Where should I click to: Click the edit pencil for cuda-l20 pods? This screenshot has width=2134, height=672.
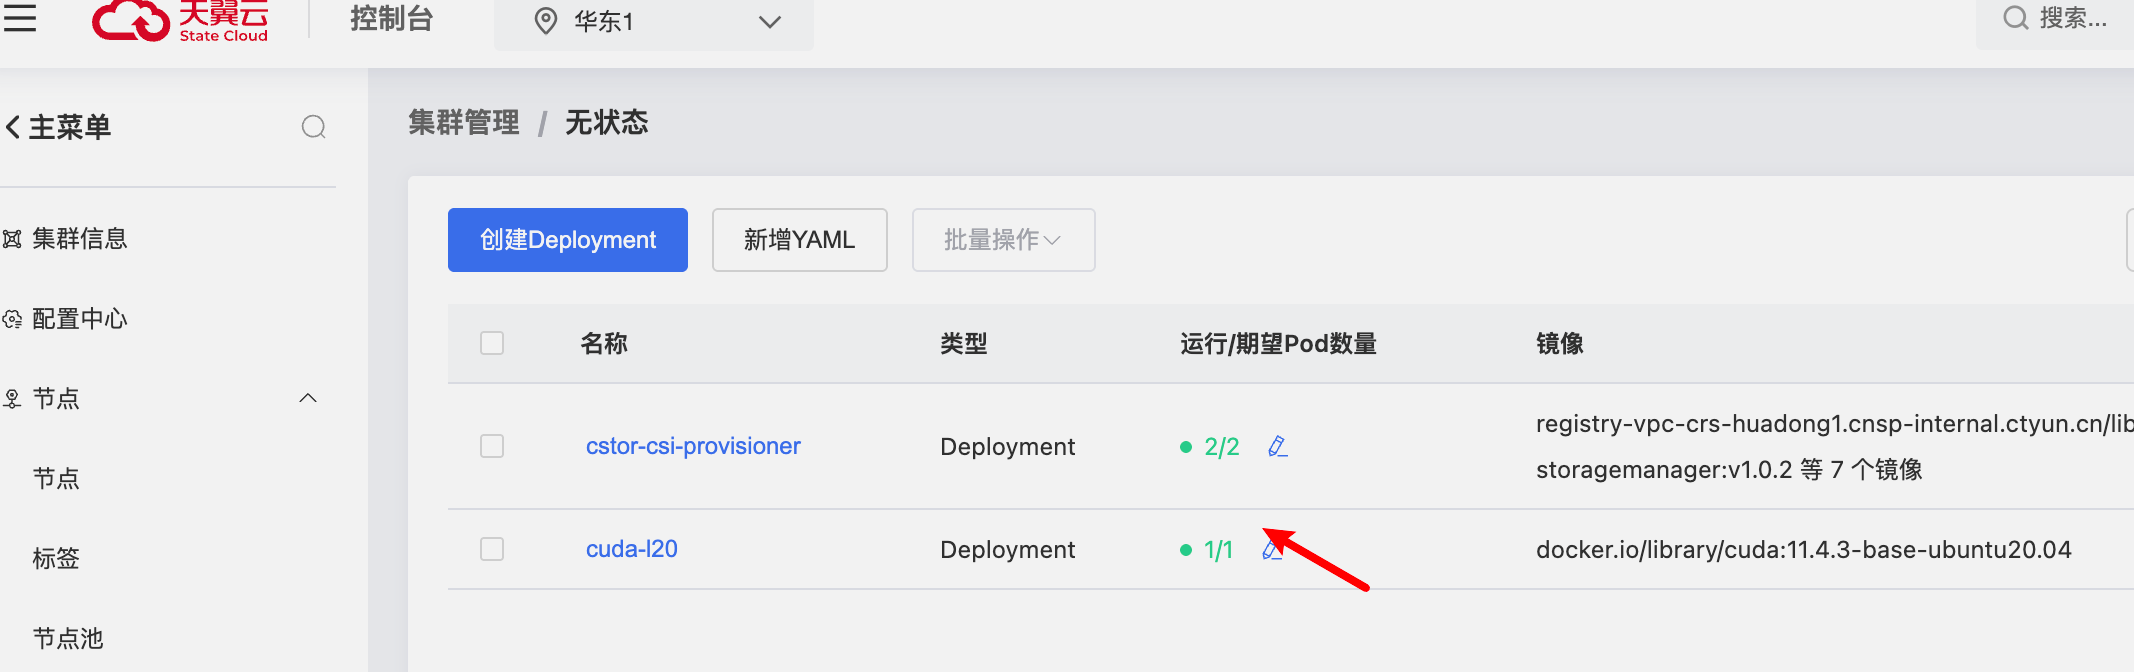[1271, 549]
